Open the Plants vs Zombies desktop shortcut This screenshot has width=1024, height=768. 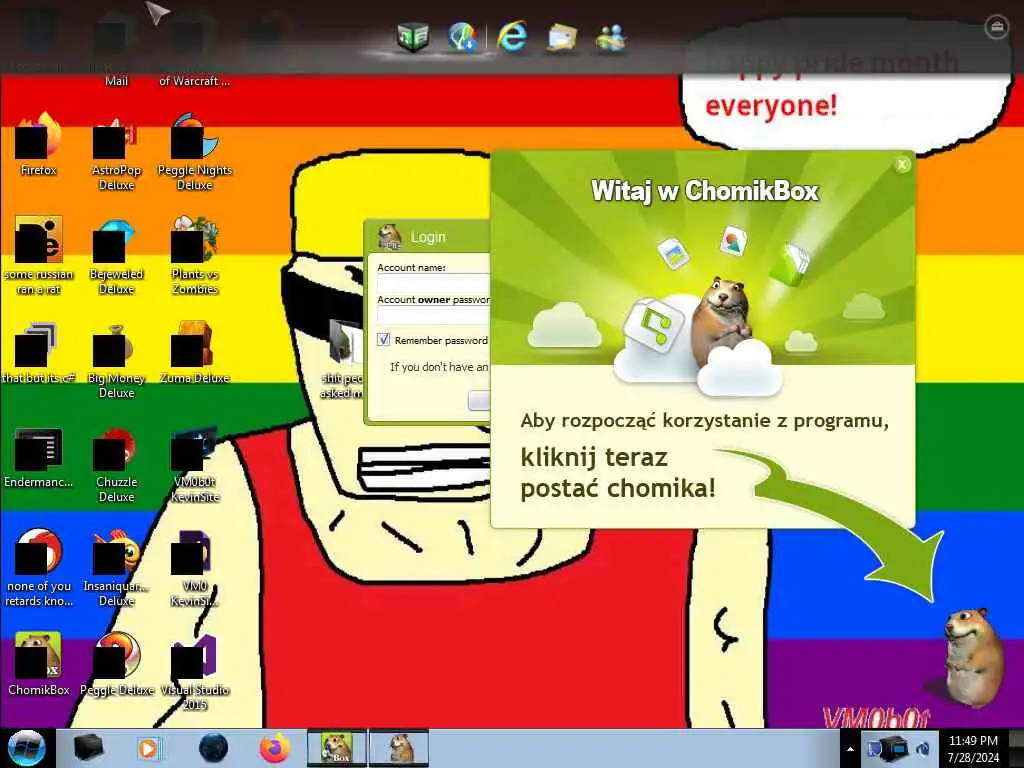195,256
